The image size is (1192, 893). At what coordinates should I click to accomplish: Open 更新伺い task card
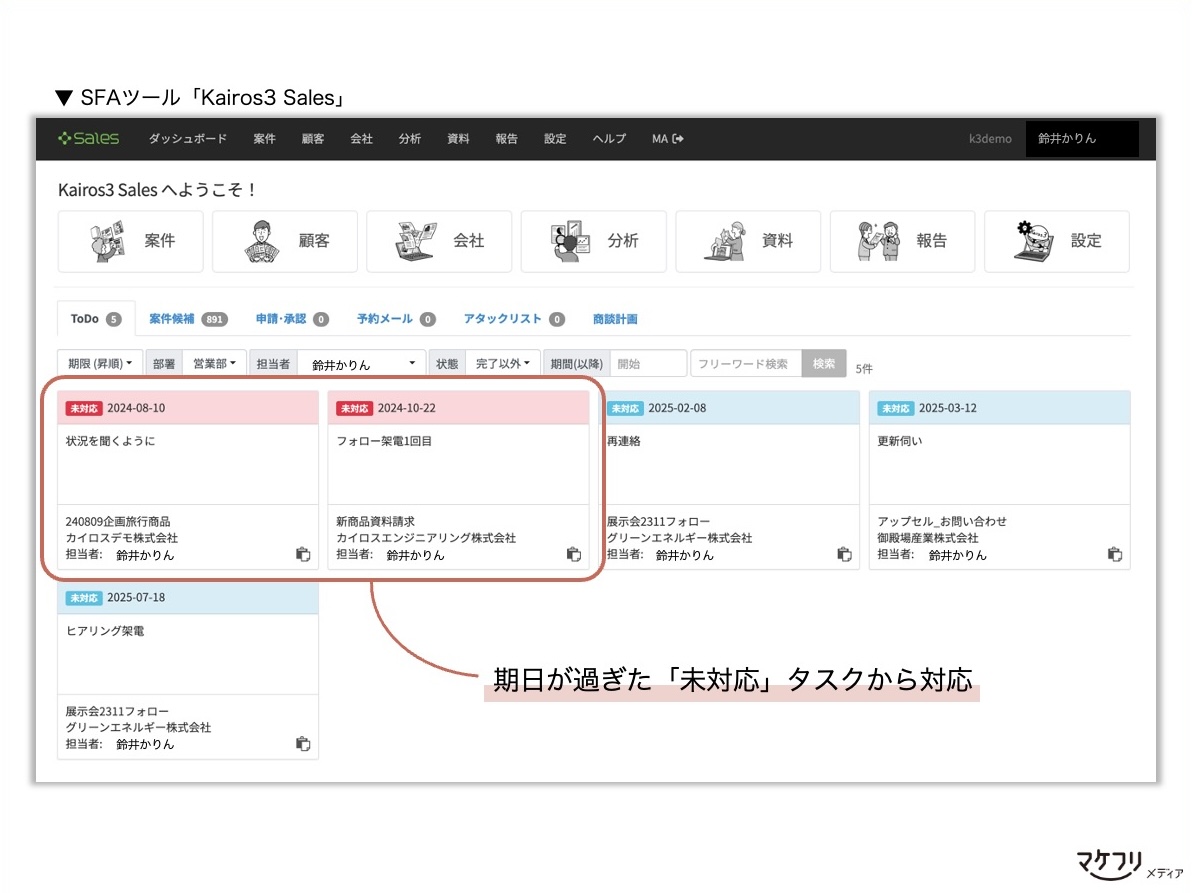[x=1000, y=480]
